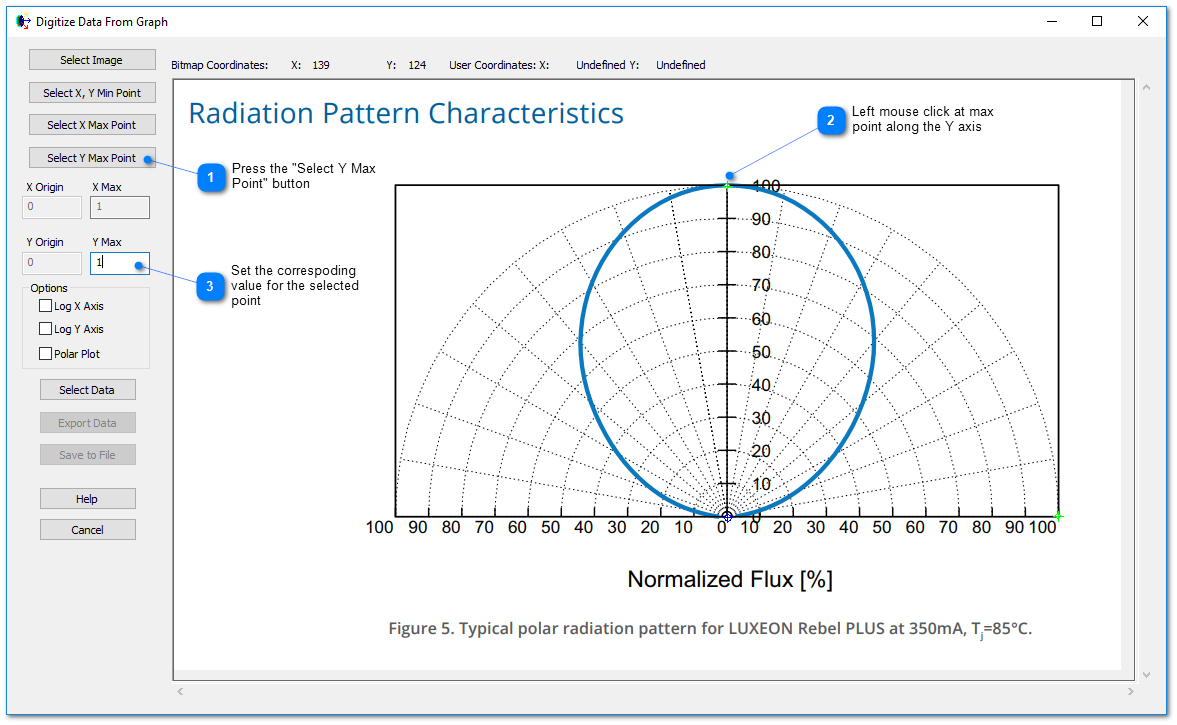1177x725 pixels.
Task: Enable the Log X Axis checkbox
Action: click(x=46, y=306)
